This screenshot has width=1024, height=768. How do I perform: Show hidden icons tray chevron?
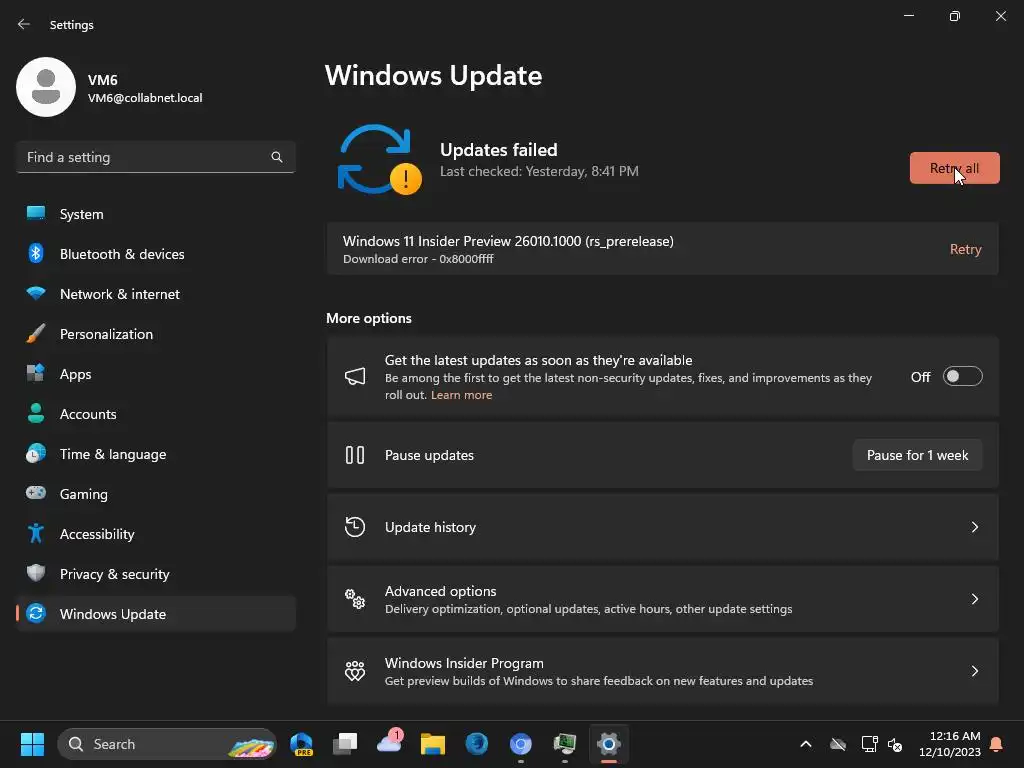point(806,744)
